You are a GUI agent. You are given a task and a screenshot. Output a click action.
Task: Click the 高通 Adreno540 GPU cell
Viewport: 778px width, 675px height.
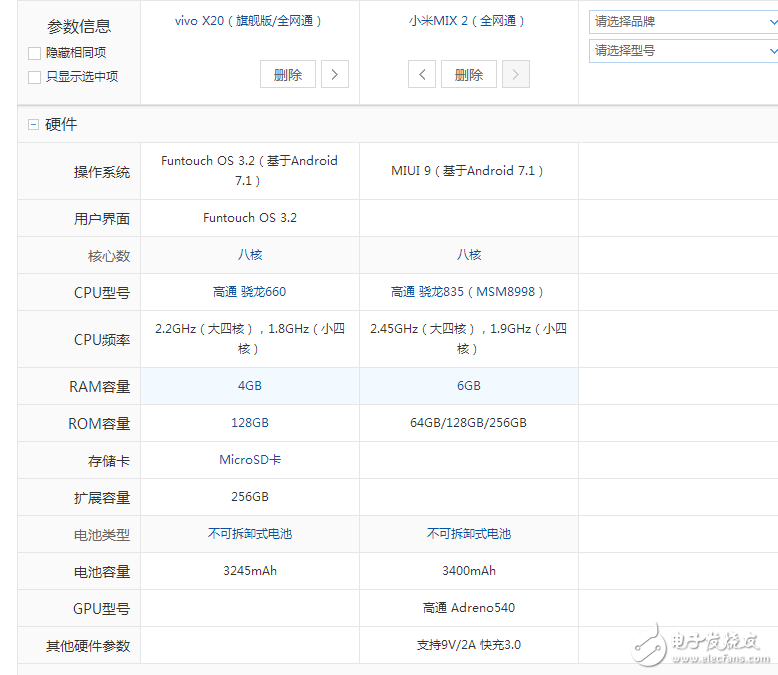(x=469, y=608)
